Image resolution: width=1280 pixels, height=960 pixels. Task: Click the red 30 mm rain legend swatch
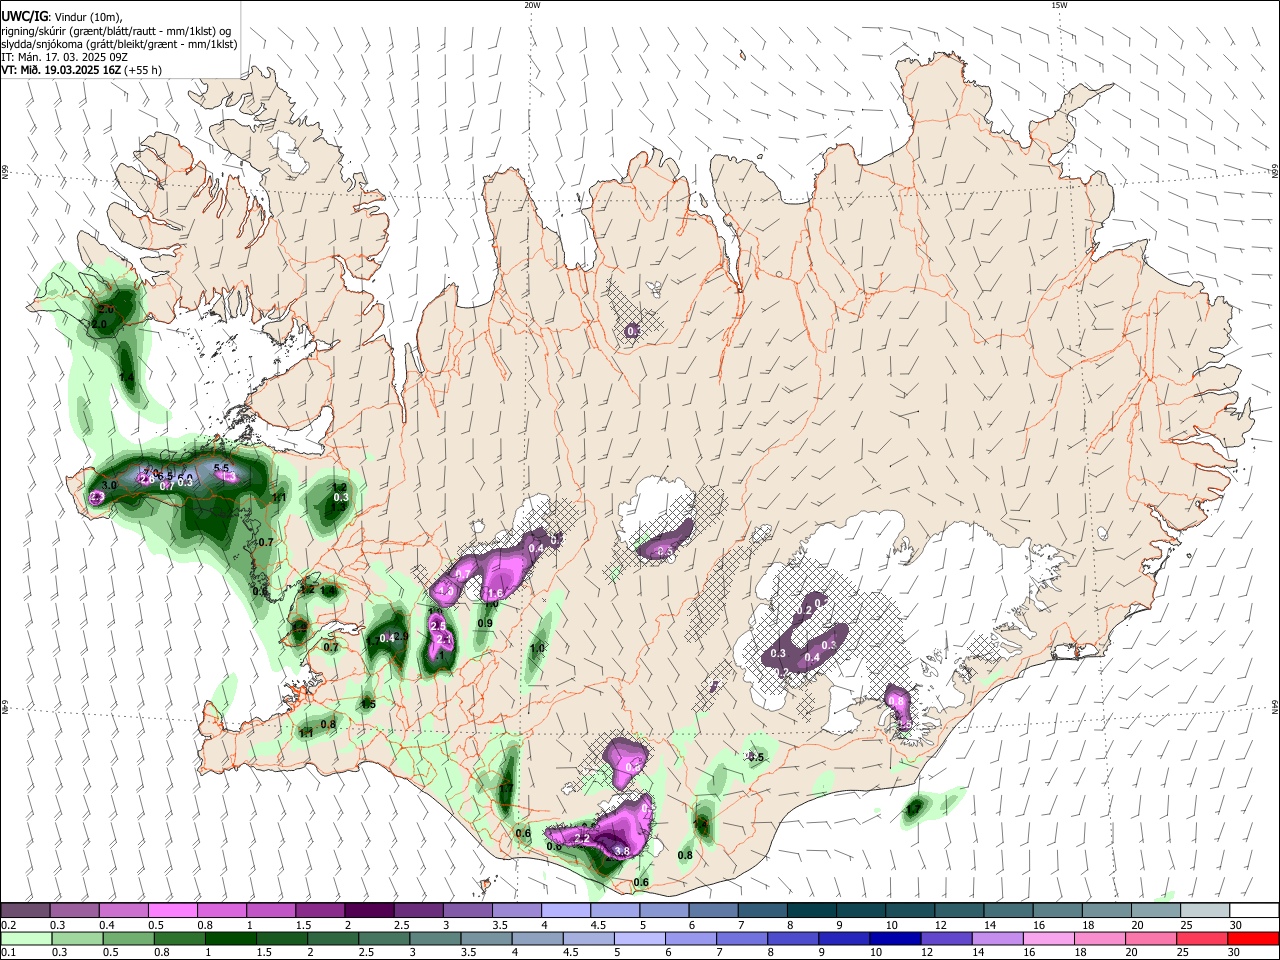(1253, 938)
